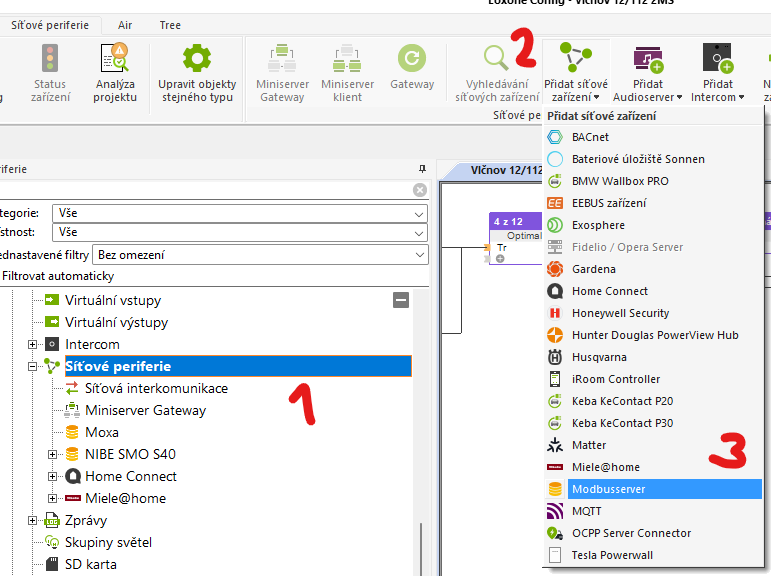Select Virtuální výstupy tree item

tap(117, 322)
